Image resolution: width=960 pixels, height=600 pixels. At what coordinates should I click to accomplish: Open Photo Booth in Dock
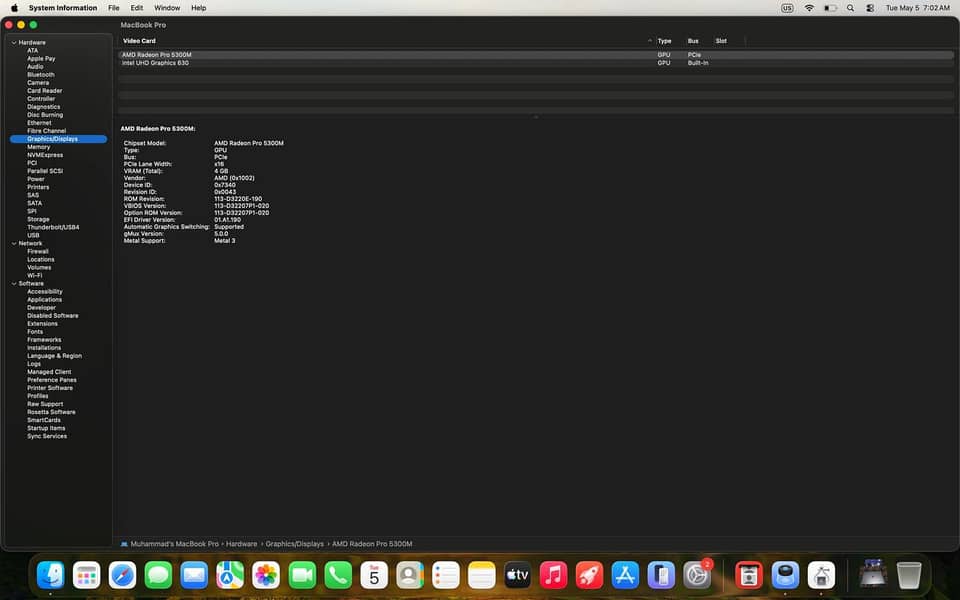(749, 576)
